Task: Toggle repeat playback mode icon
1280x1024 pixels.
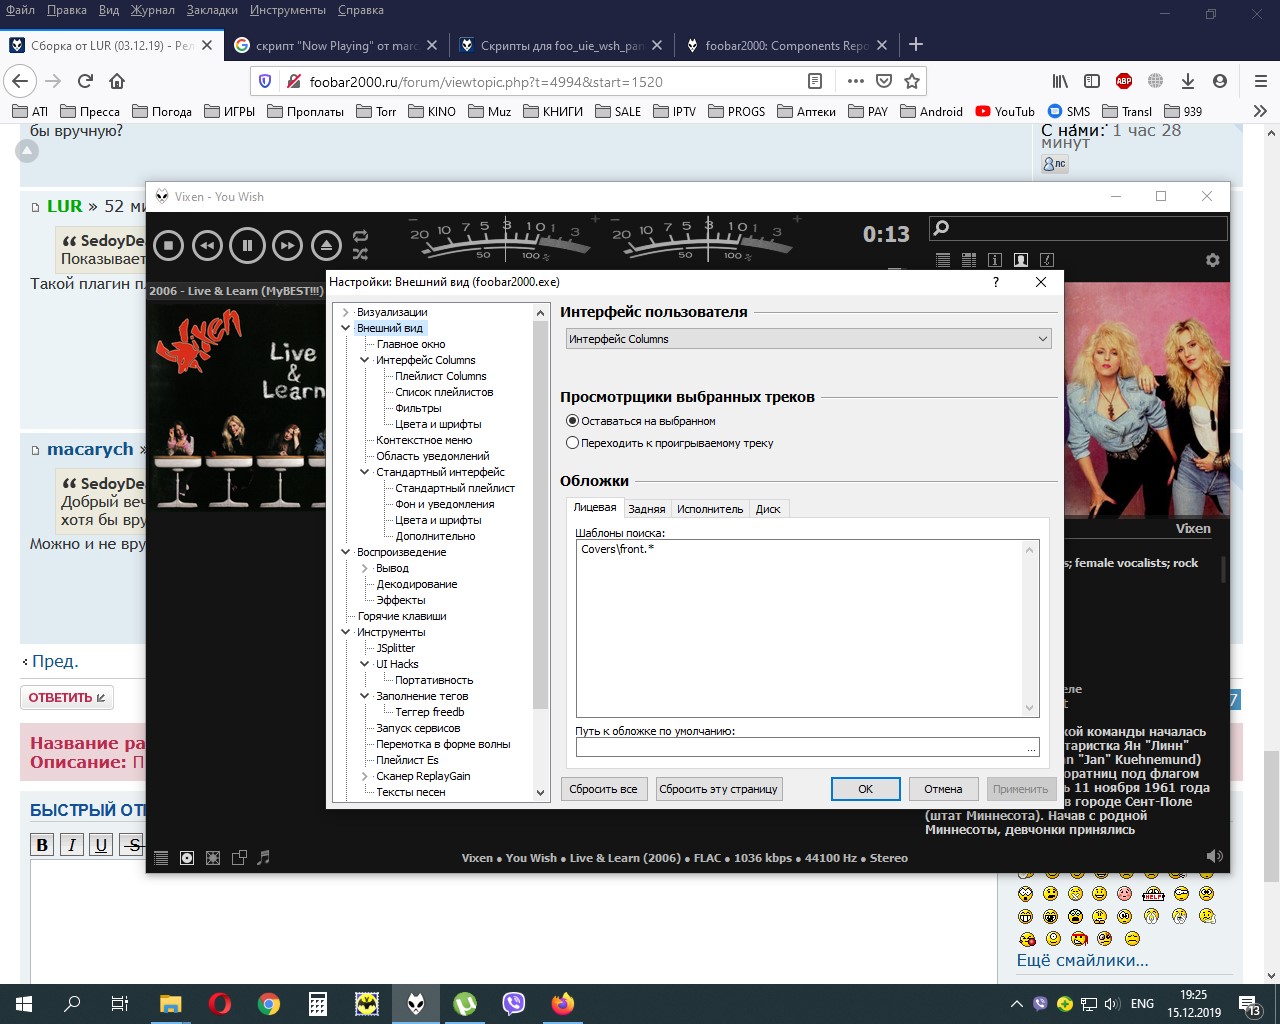Action: pos(360,236)
